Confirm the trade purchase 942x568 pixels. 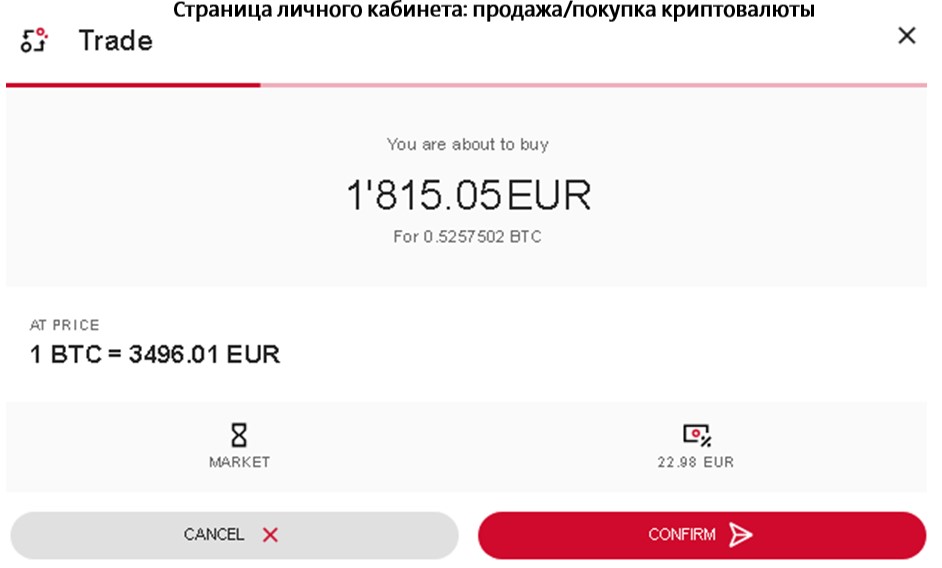click(702, 535)
